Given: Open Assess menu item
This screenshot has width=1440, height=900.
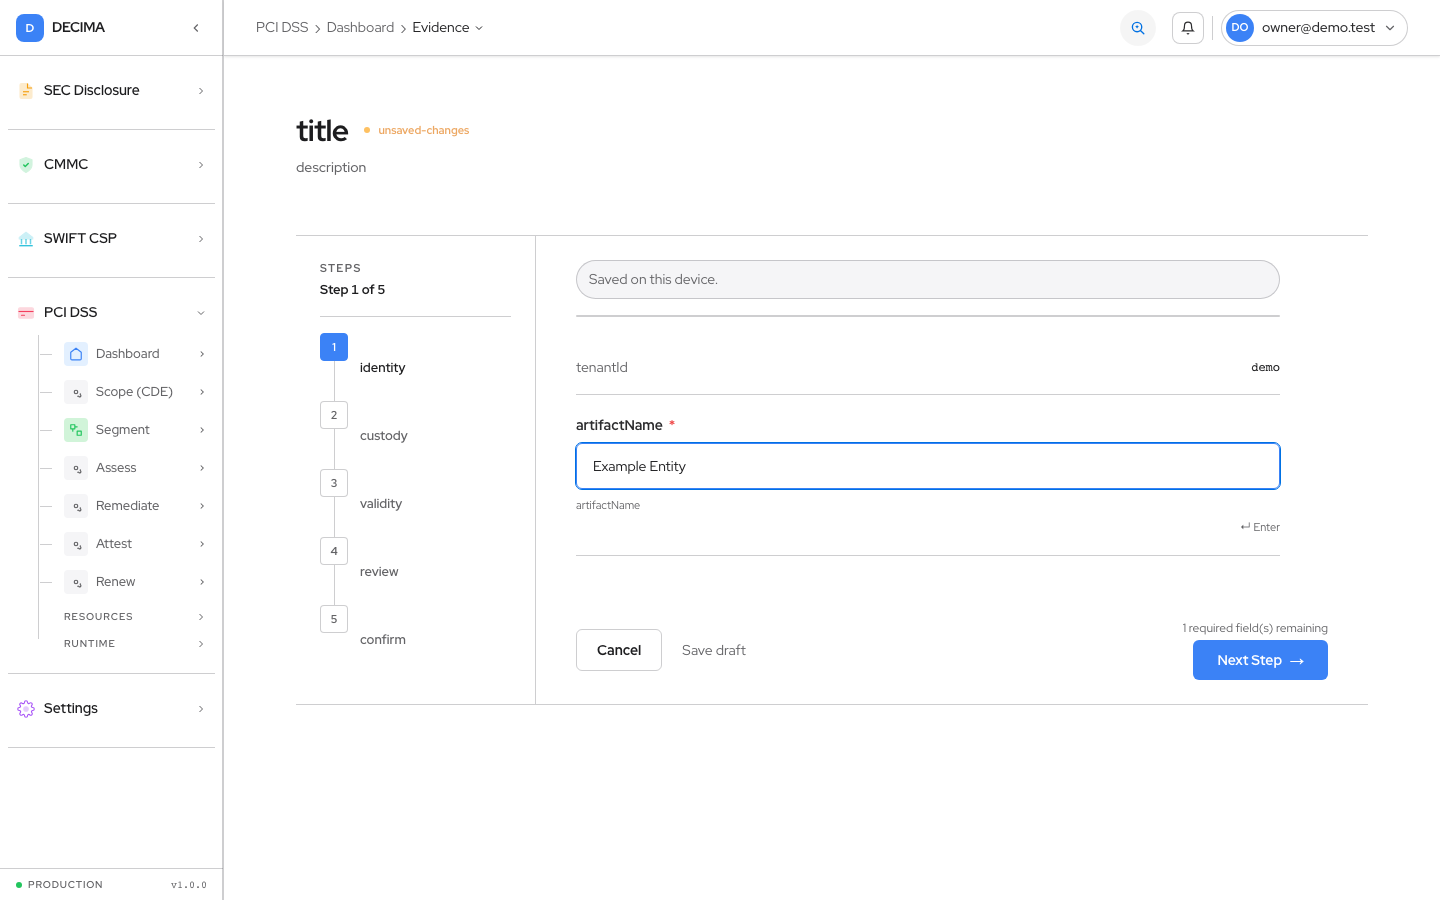Looking at the screenshot, I should tap(134, 468).
